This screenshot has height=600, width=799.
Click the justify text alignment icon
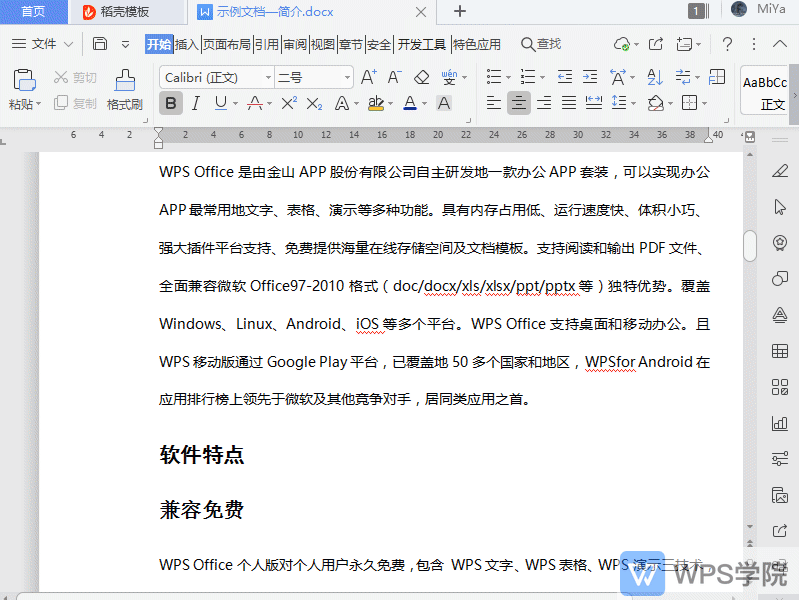569,103
